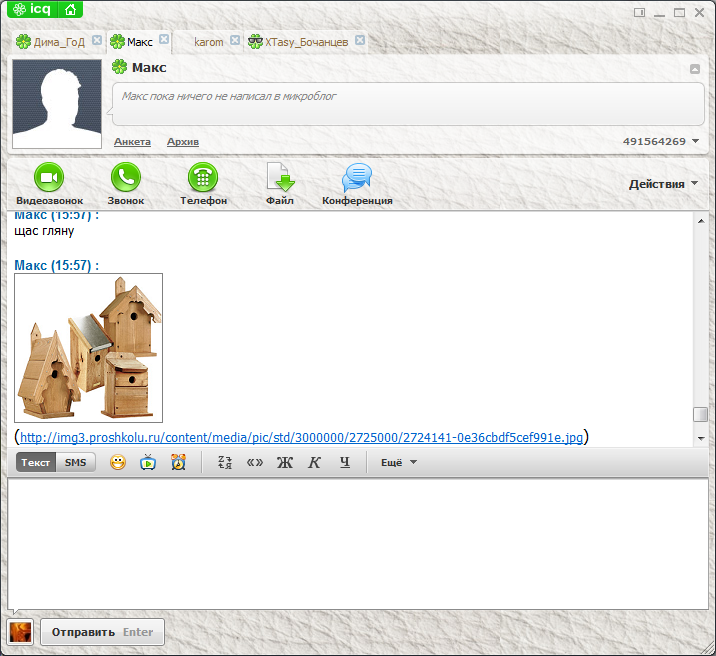Click the chat scrollbar thumb
The image size is (716, 656).
pyautogui.click(x=700, y=415)
